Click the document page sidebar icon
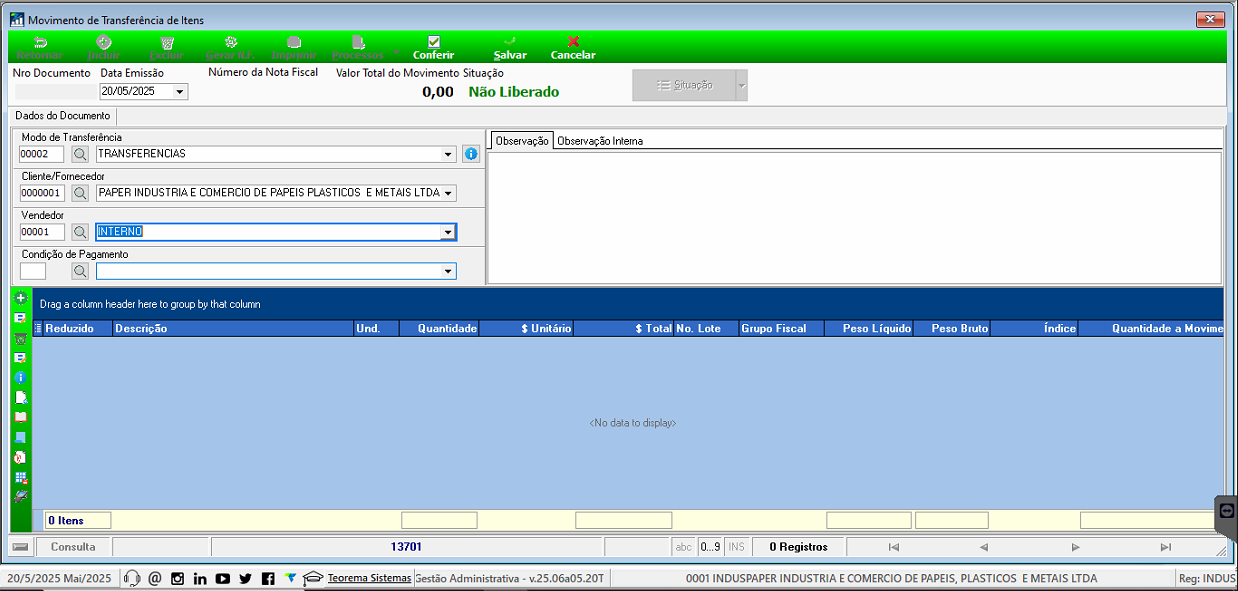This screenshot has width=1238, height=591. [x=20, y=398]
